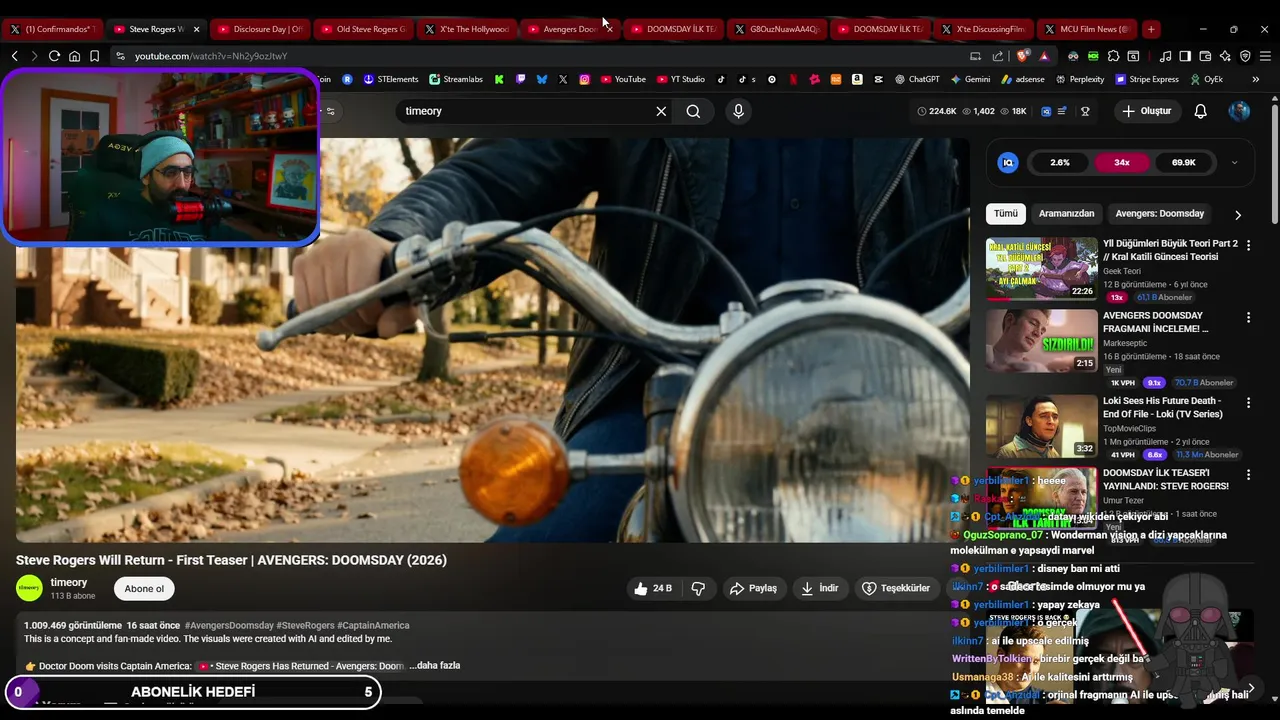
Task: Go to the browser home page
Action: coord(74,56)
